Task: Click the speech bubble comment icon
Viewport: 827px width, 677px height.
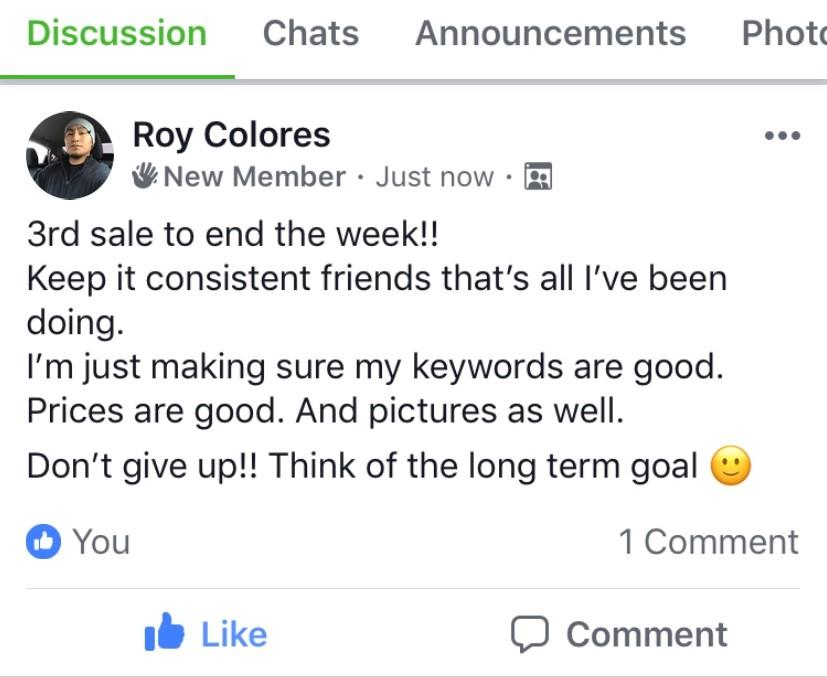Action: (x=530, y=634)
